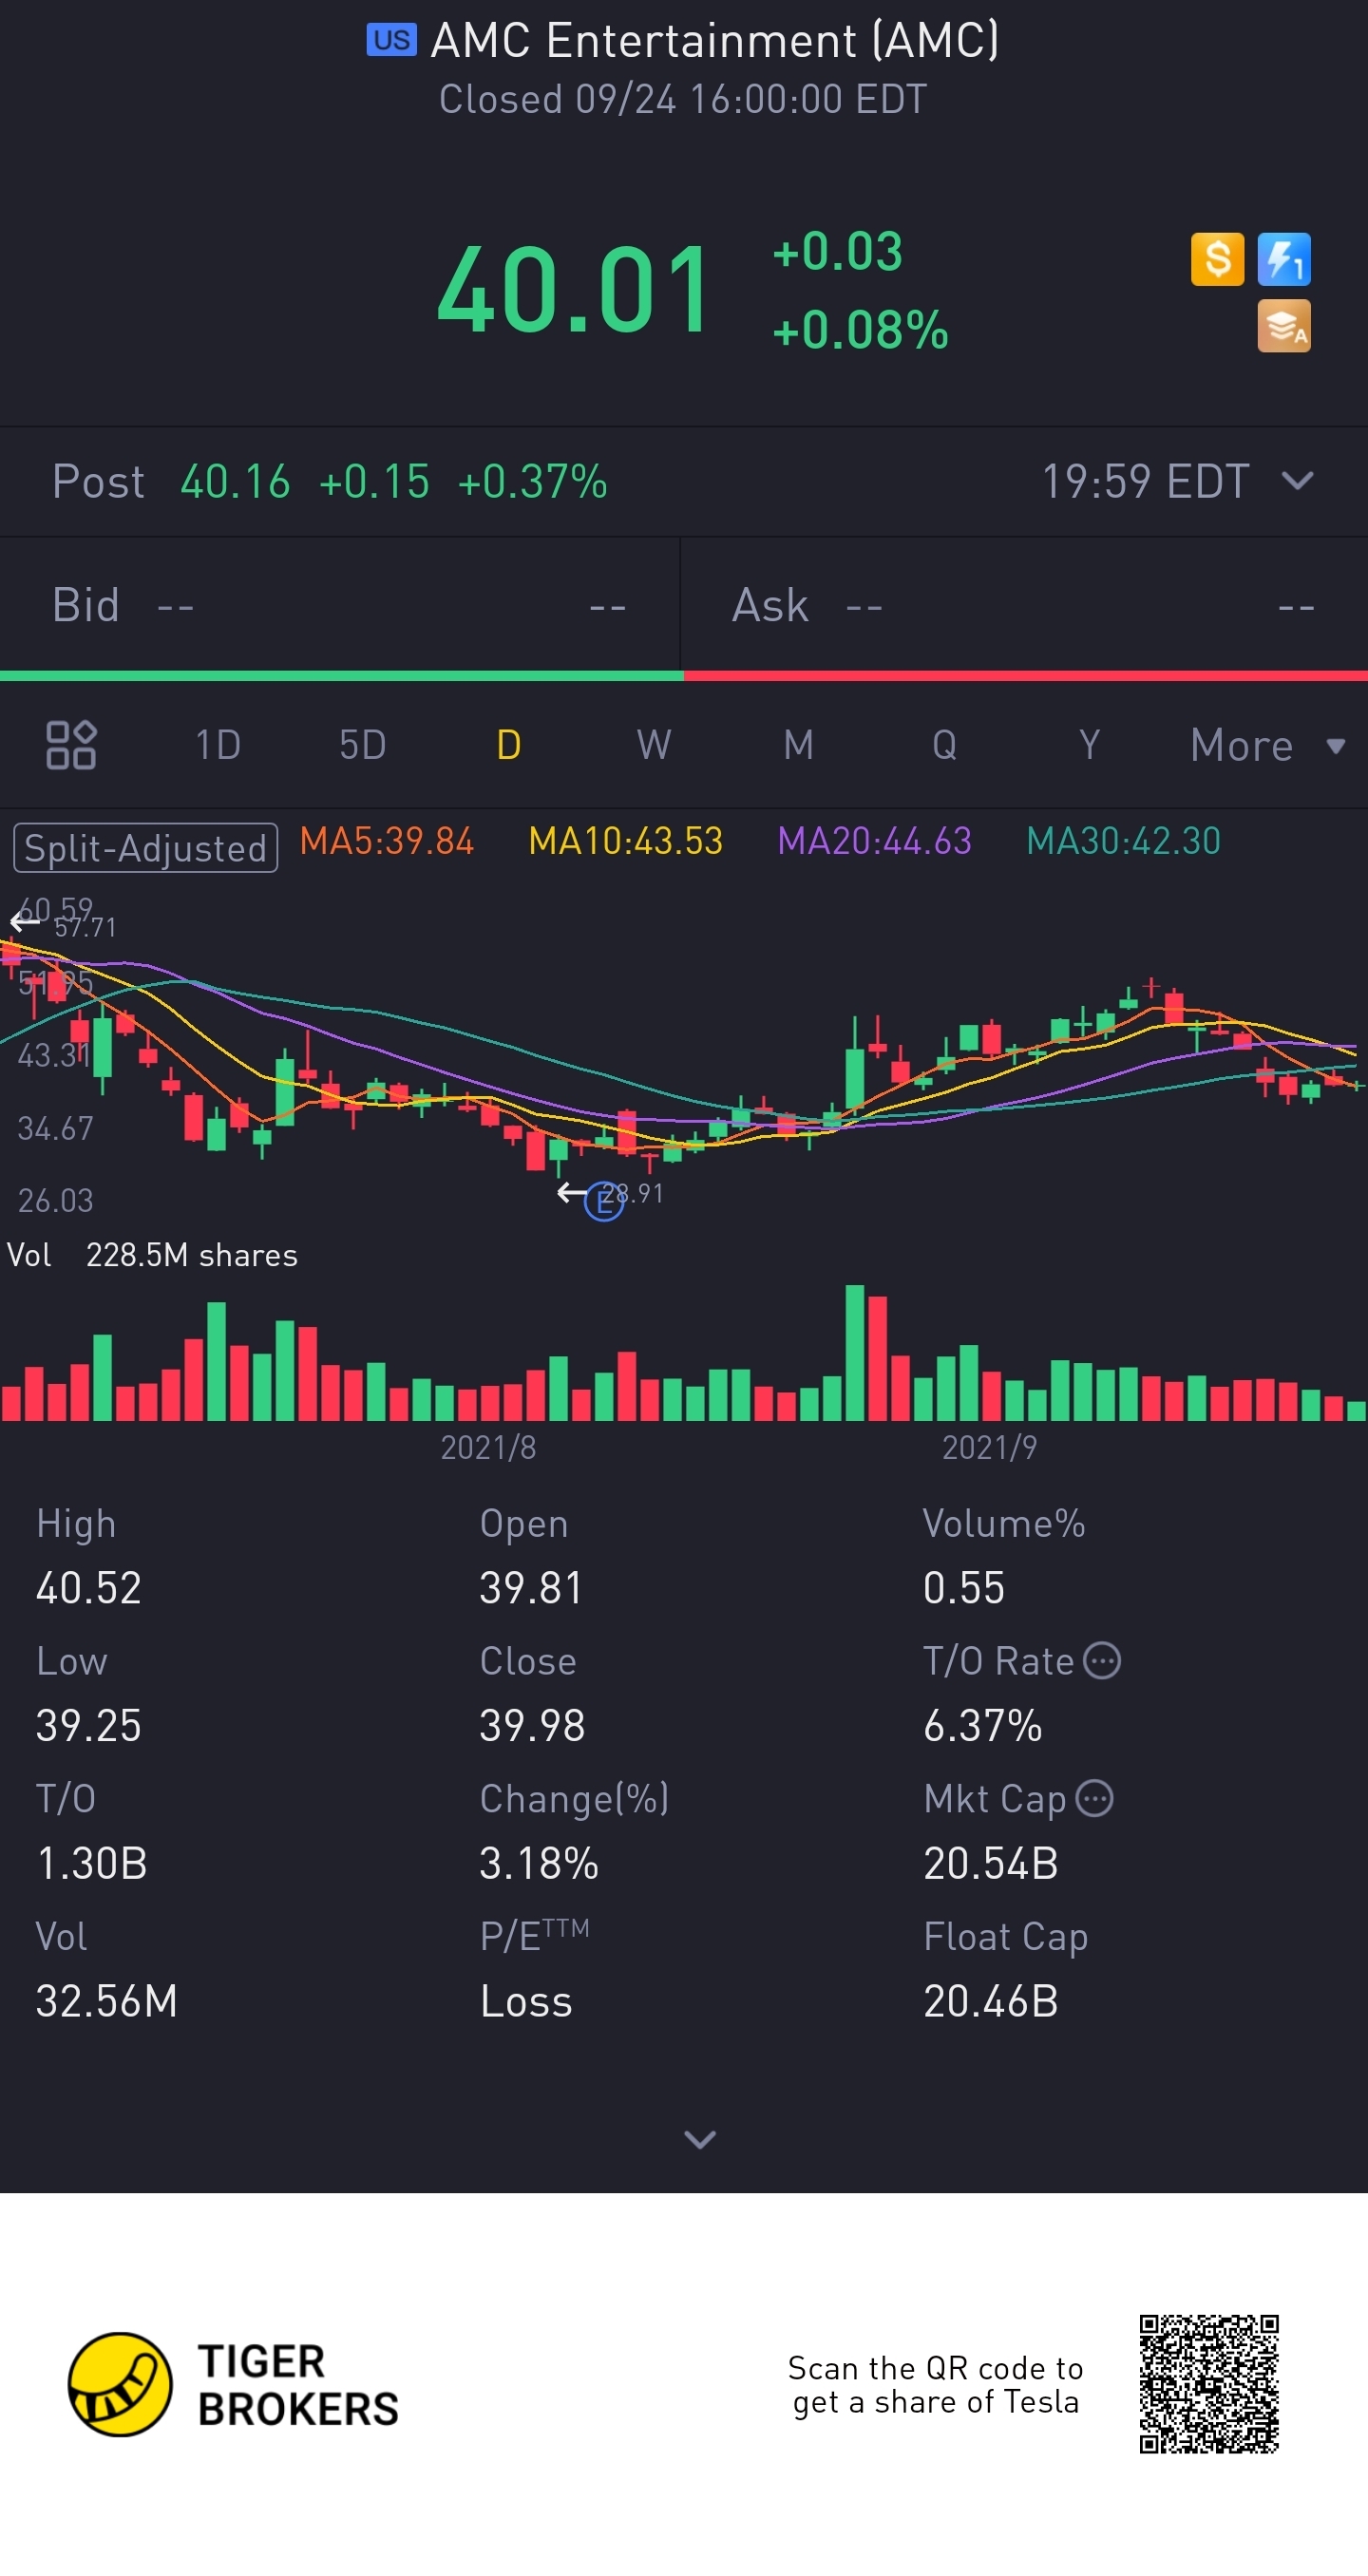Tap the earnings E marker on chart

click(x=604, y=1201)
